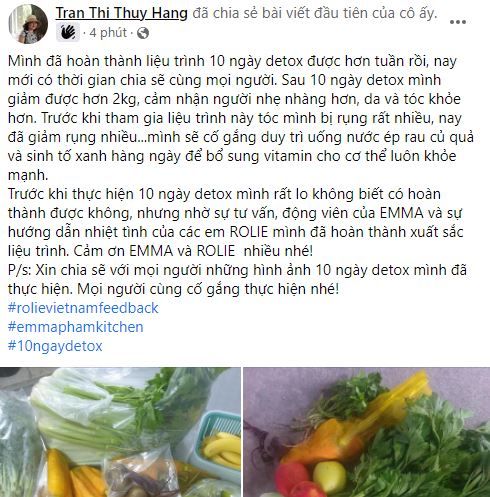Open hashtag #emmaphamkitchen
This screenshot has width=490, height=497.
(x=76, y=327)
